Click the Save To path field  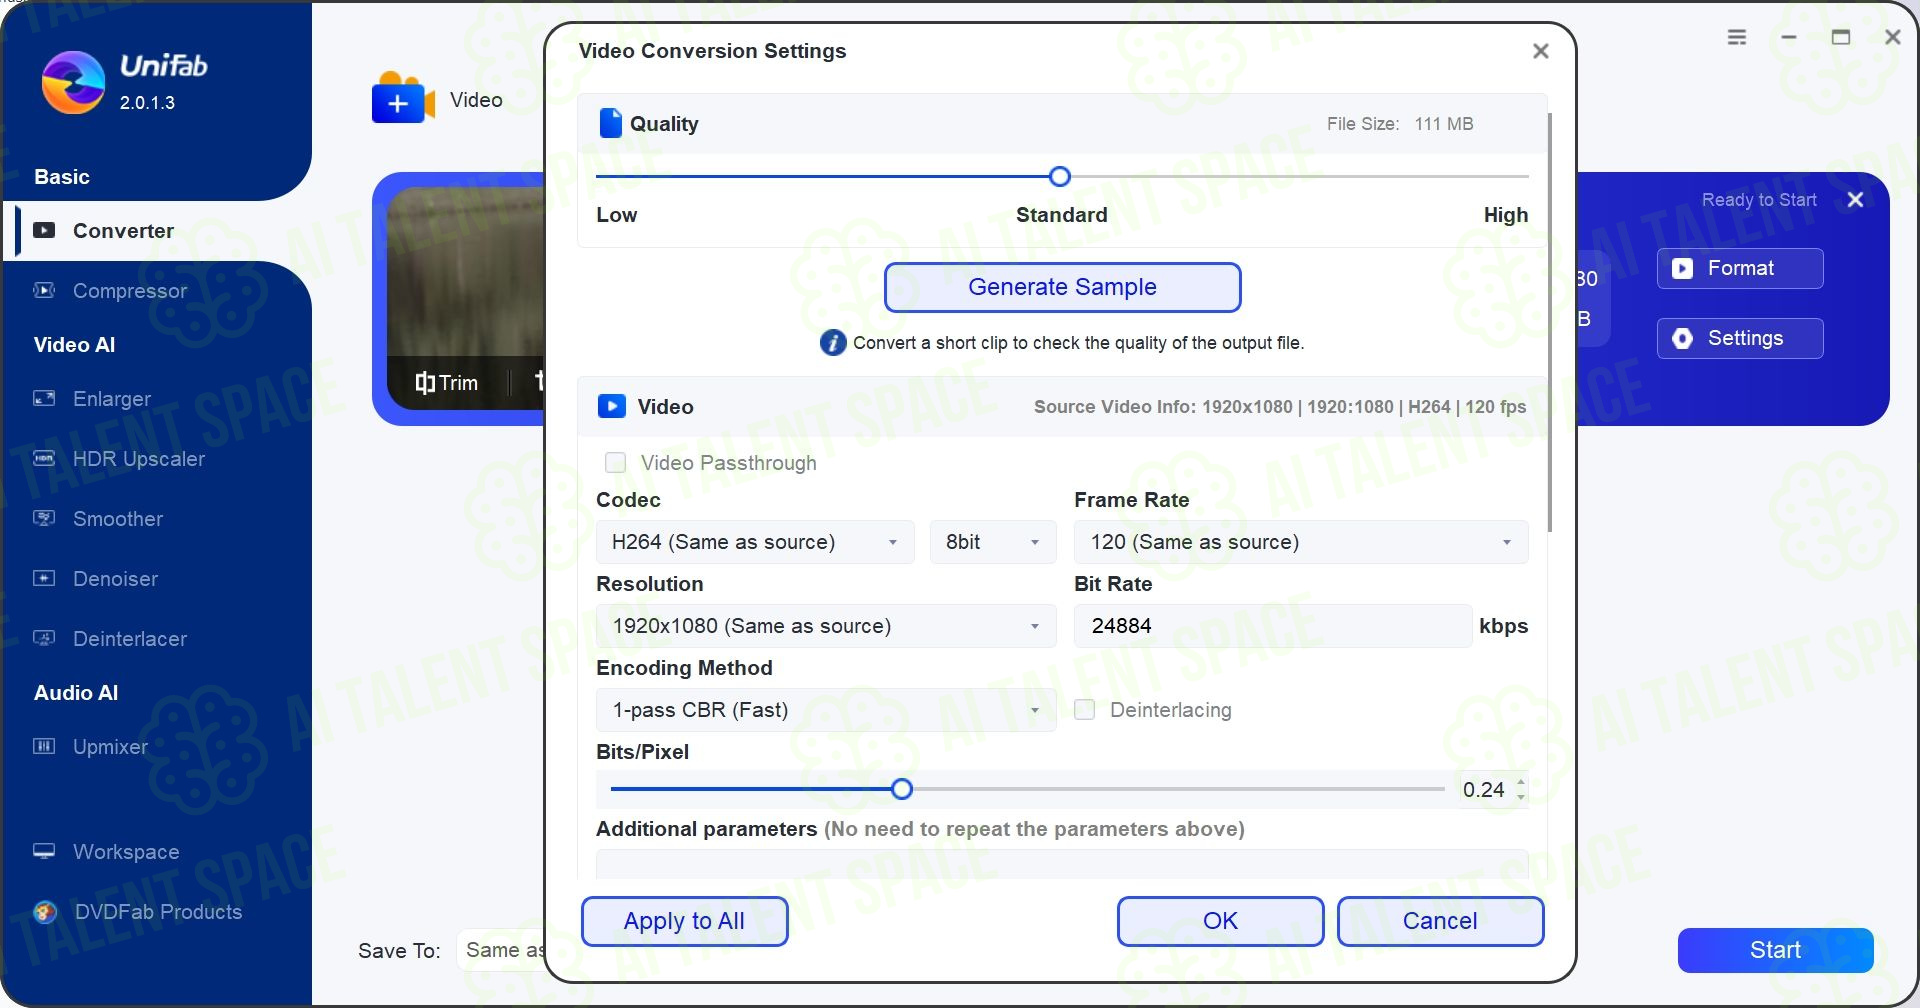tap(502, 950)
